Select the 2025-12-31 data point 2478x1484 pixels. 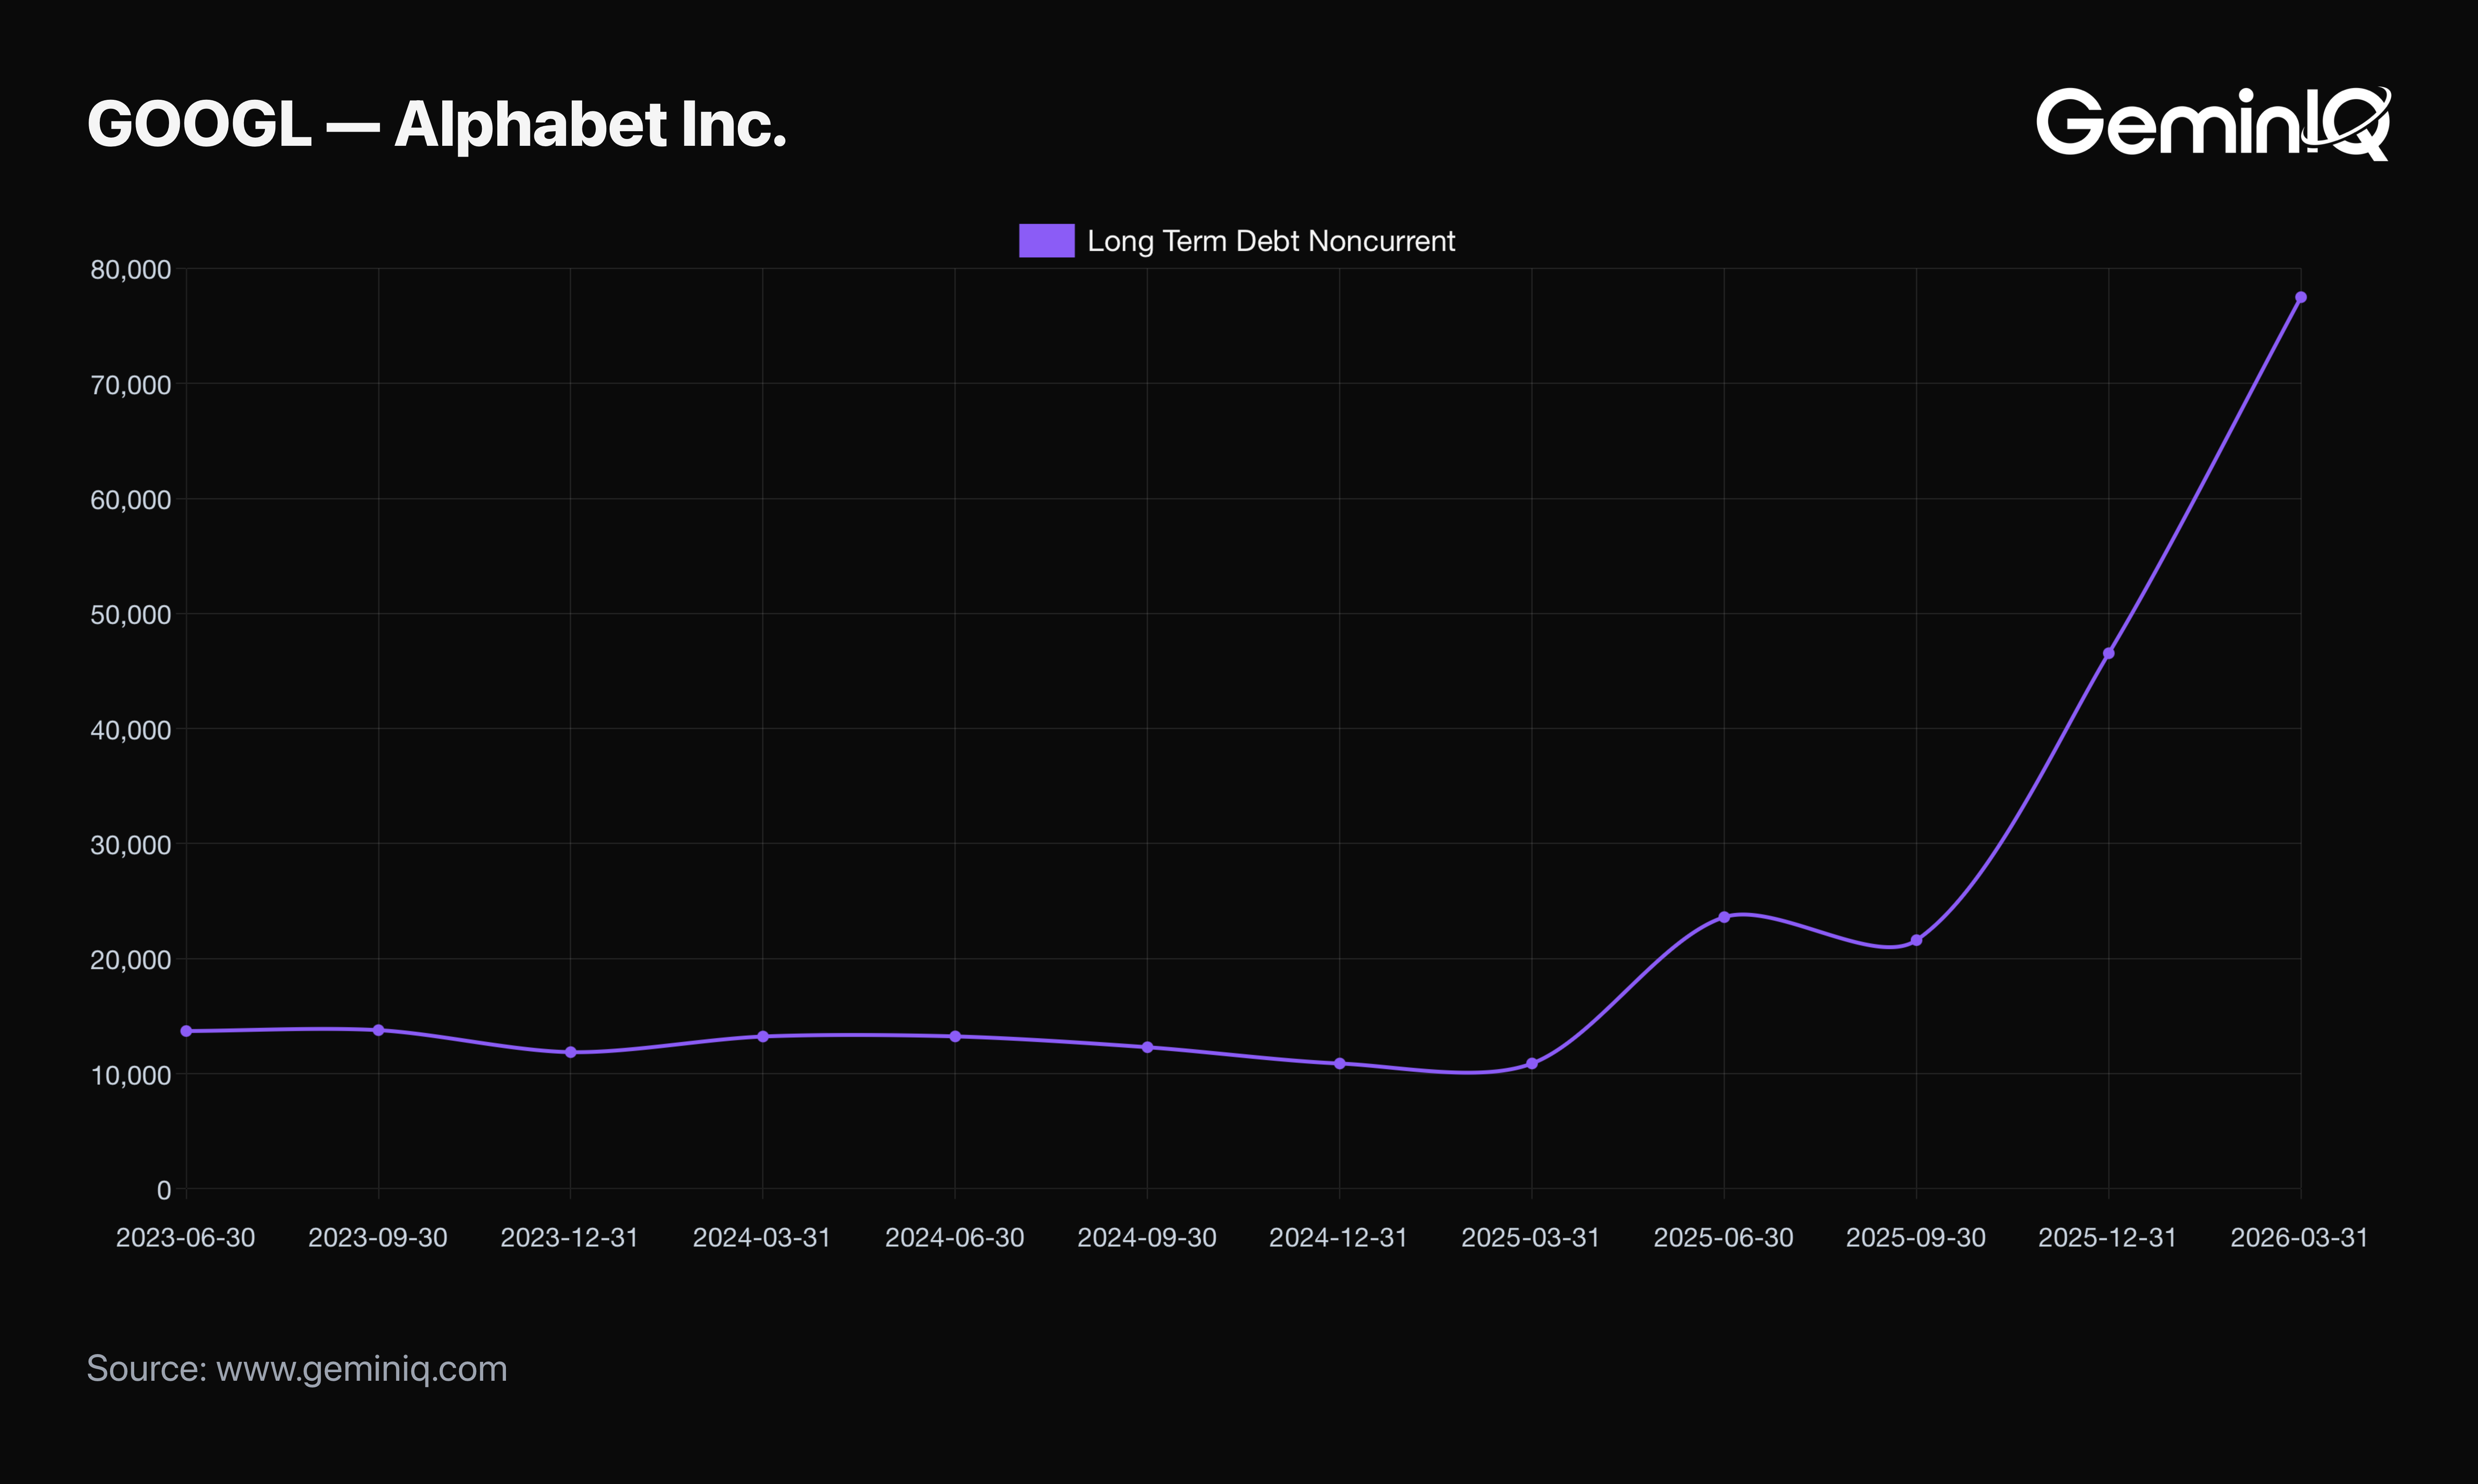pos(2109,653)
